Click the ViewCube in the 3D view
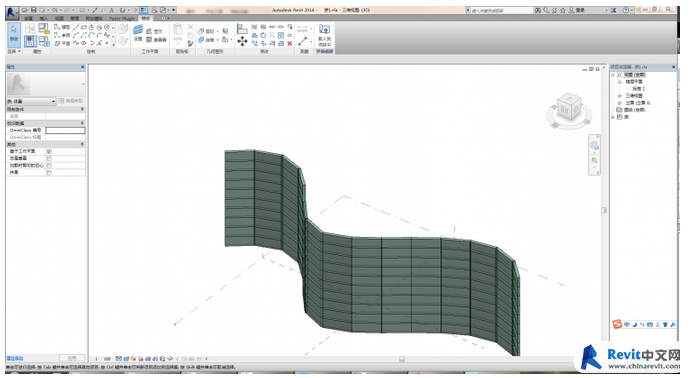This screenshot has width=691, height=378. point(568,107)
